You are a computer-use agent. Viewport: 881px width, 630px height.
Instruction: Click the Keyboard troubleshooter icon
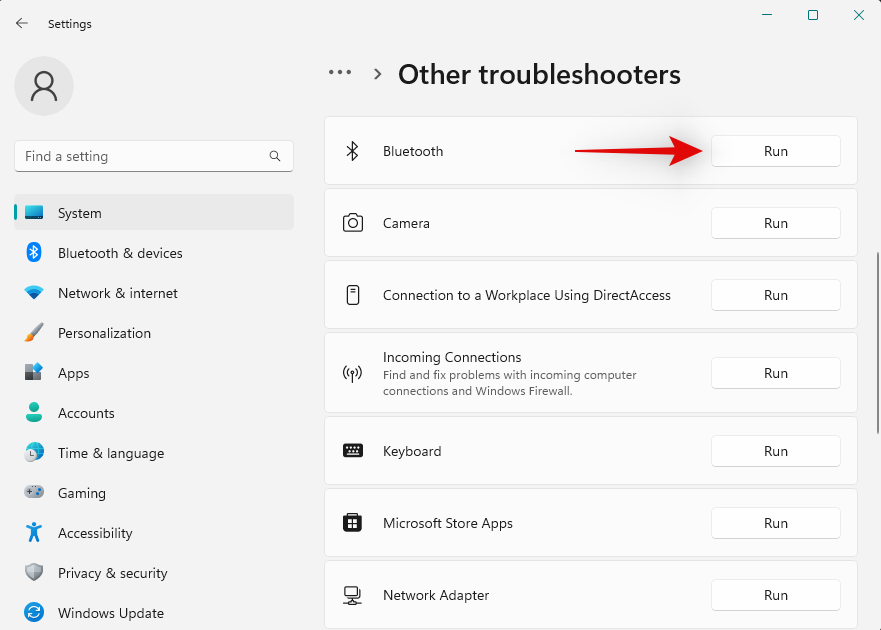pos(353,451)
